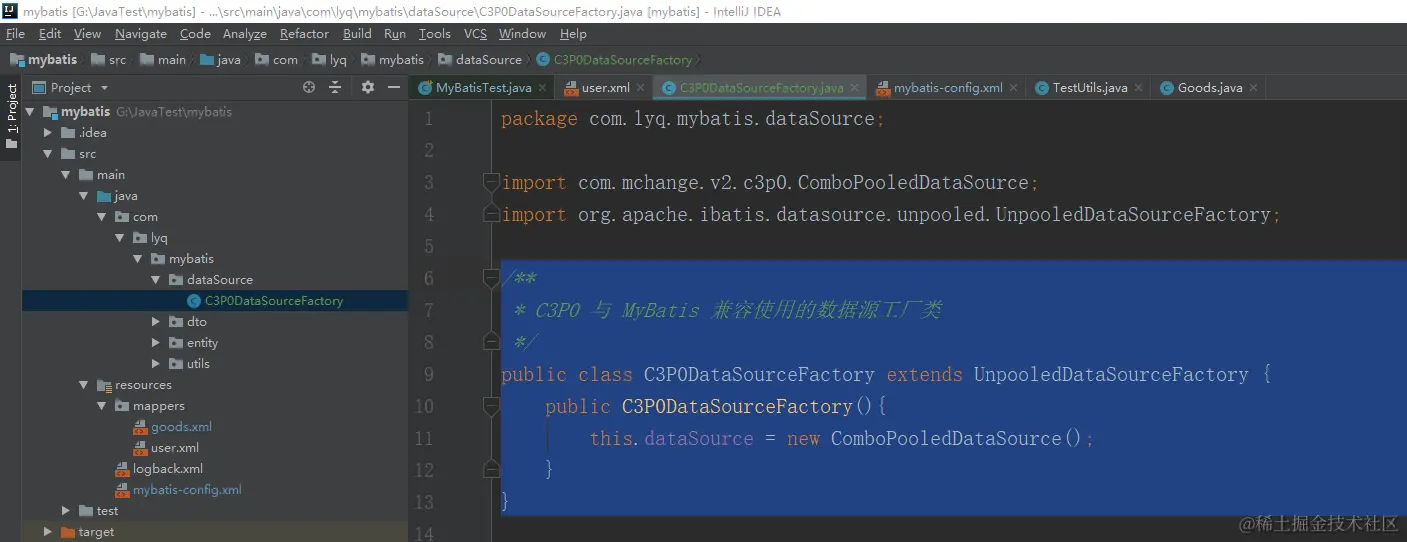Expand the test folder

[x=65, y=511]
